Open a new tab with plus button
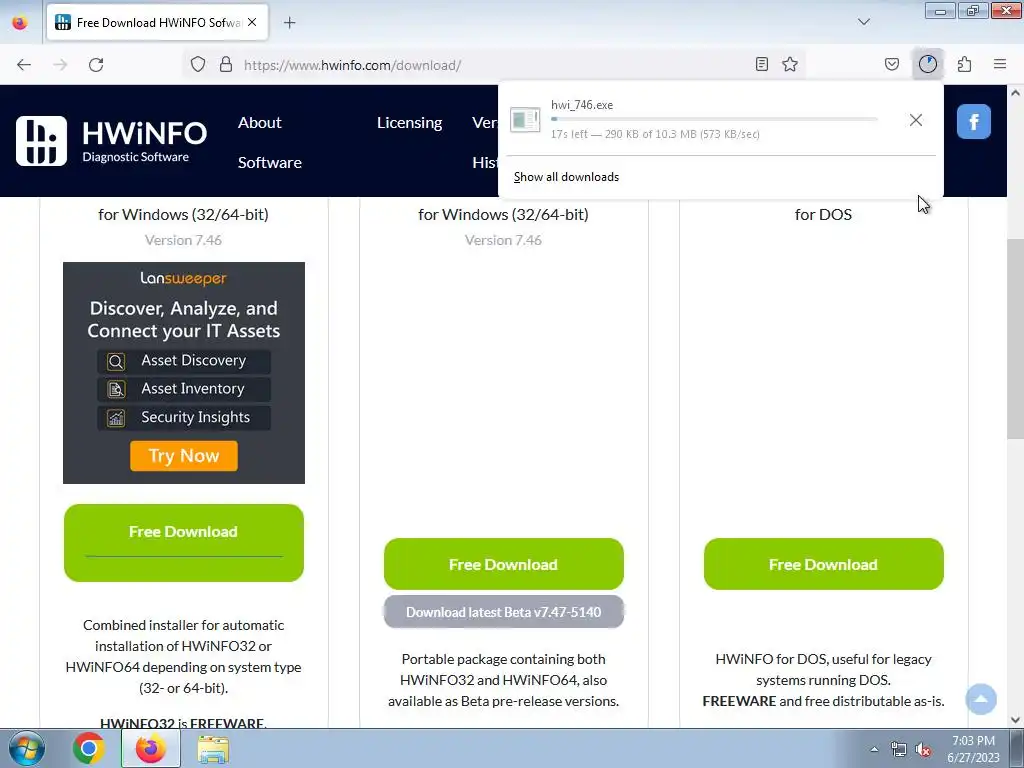 tap(289, 23)
